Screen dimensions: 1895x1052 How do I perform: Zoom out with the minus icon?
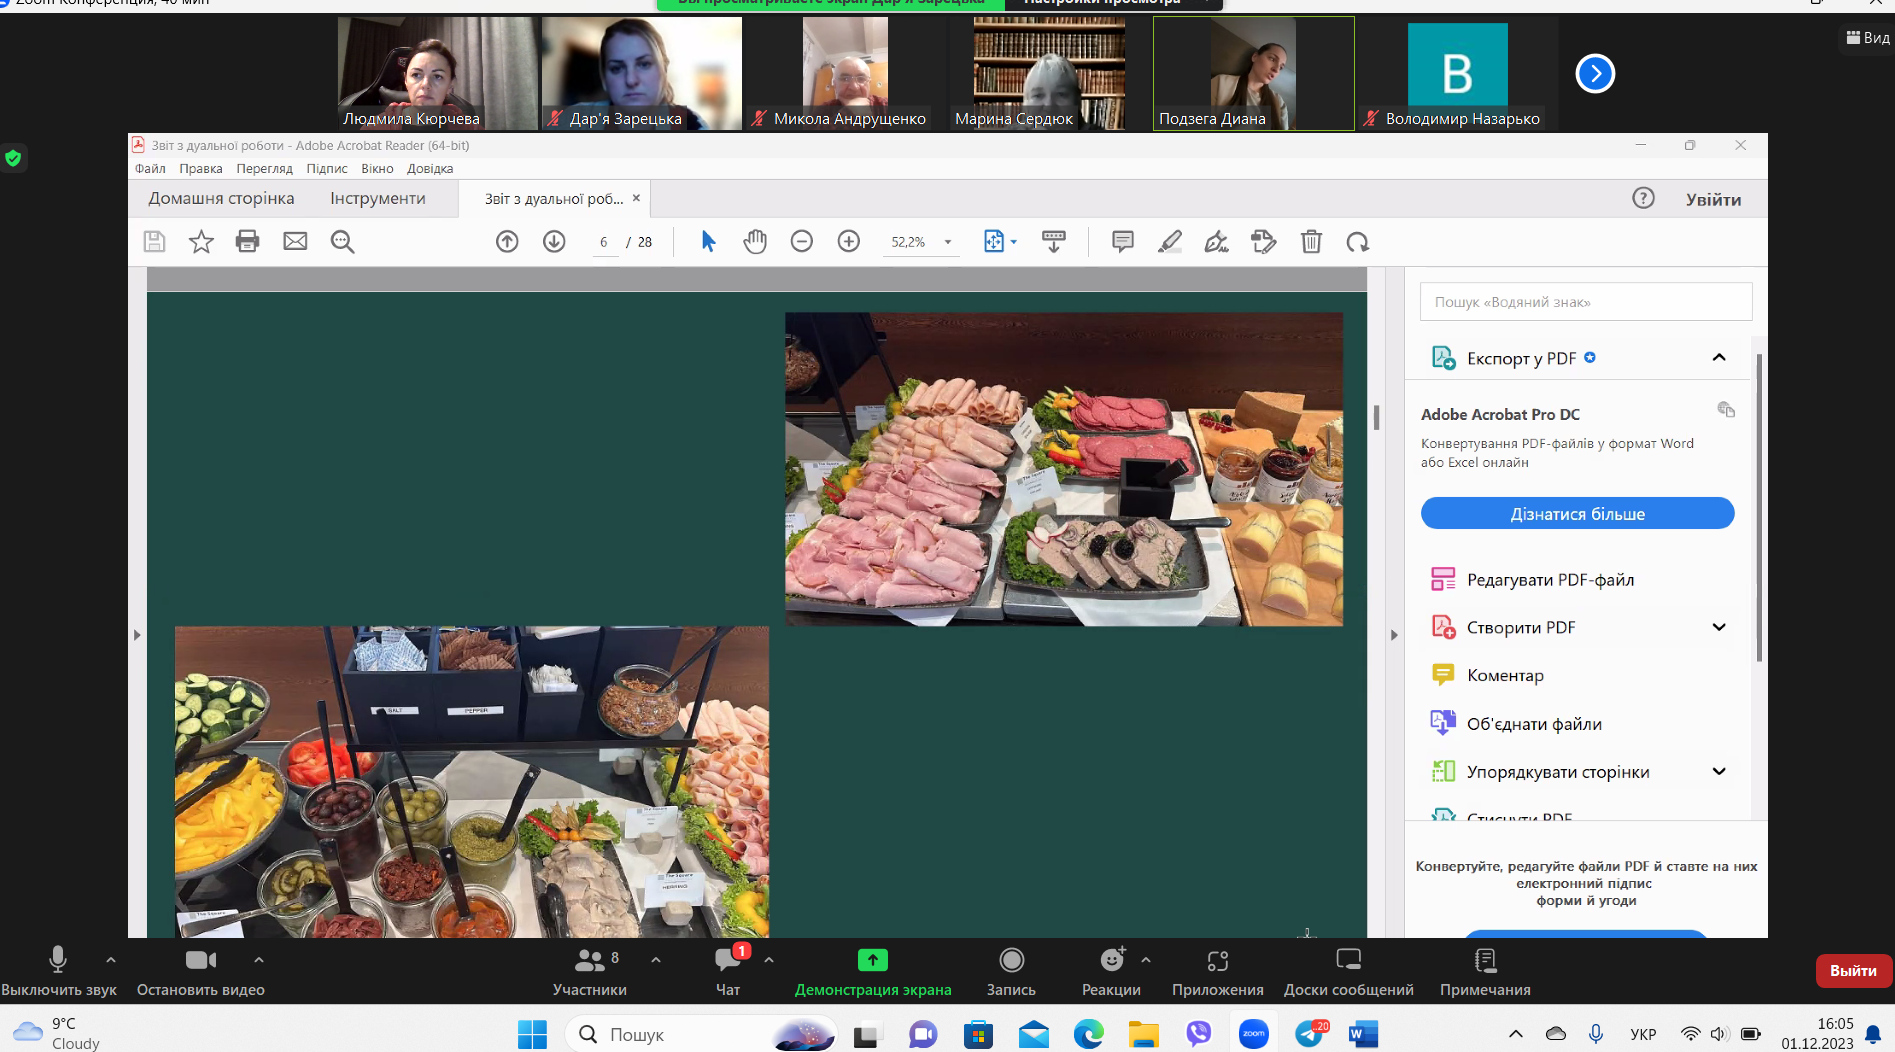coord(801,241)
